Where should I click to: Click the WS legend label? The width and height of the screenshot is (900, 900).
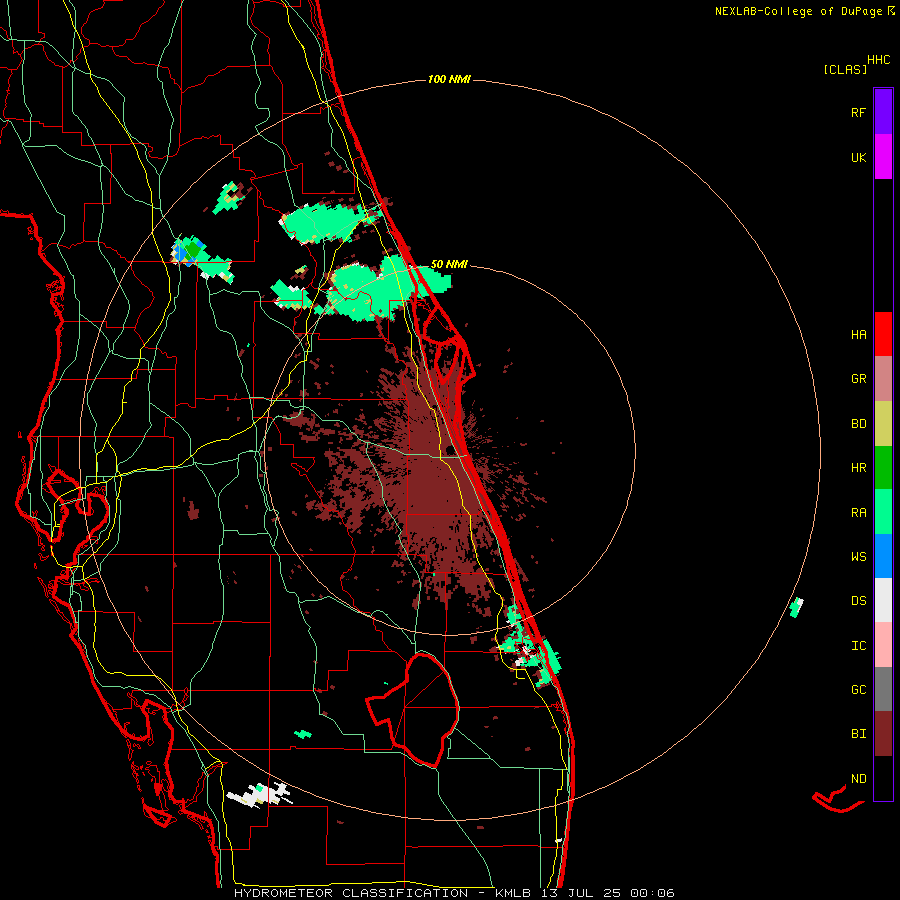pos(858,557)
